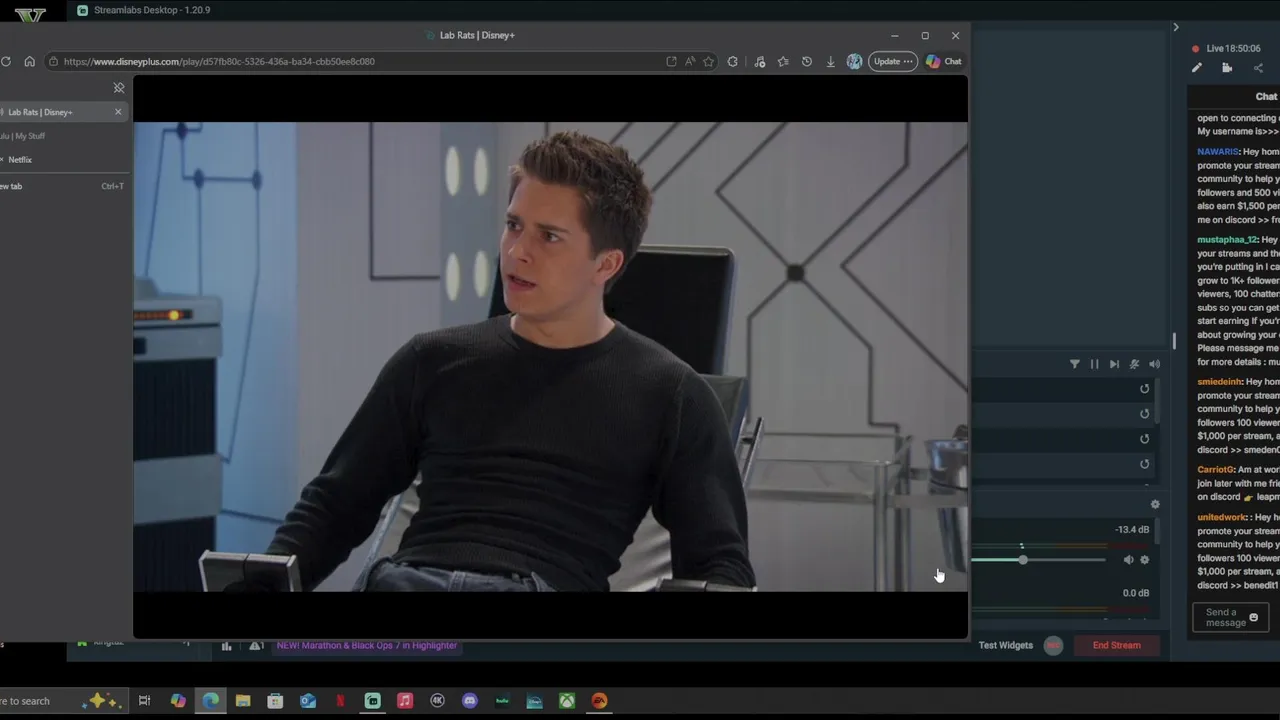The width and height of the screenshot is (1280, 720).
Task: Open browser Downloads arrow icon
Action: 830,61
